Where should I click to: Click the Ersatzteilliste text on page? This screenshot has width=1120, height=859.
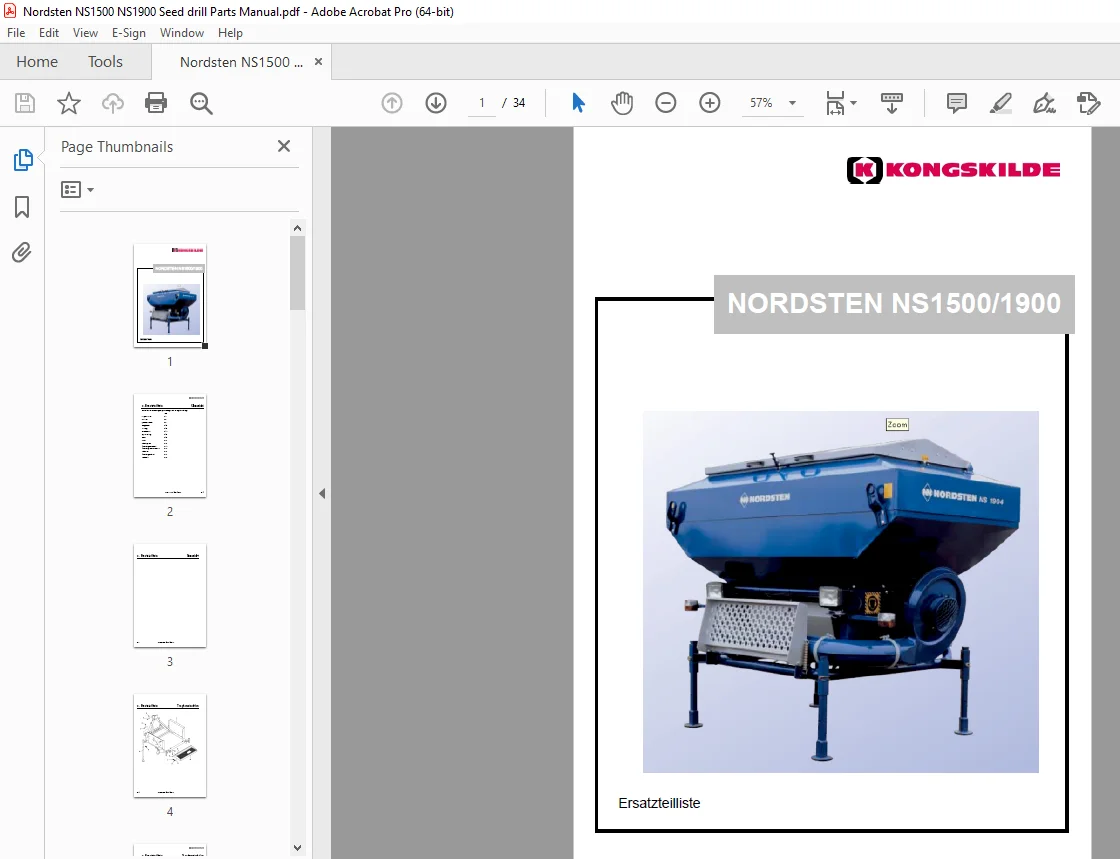coord(659,803)
